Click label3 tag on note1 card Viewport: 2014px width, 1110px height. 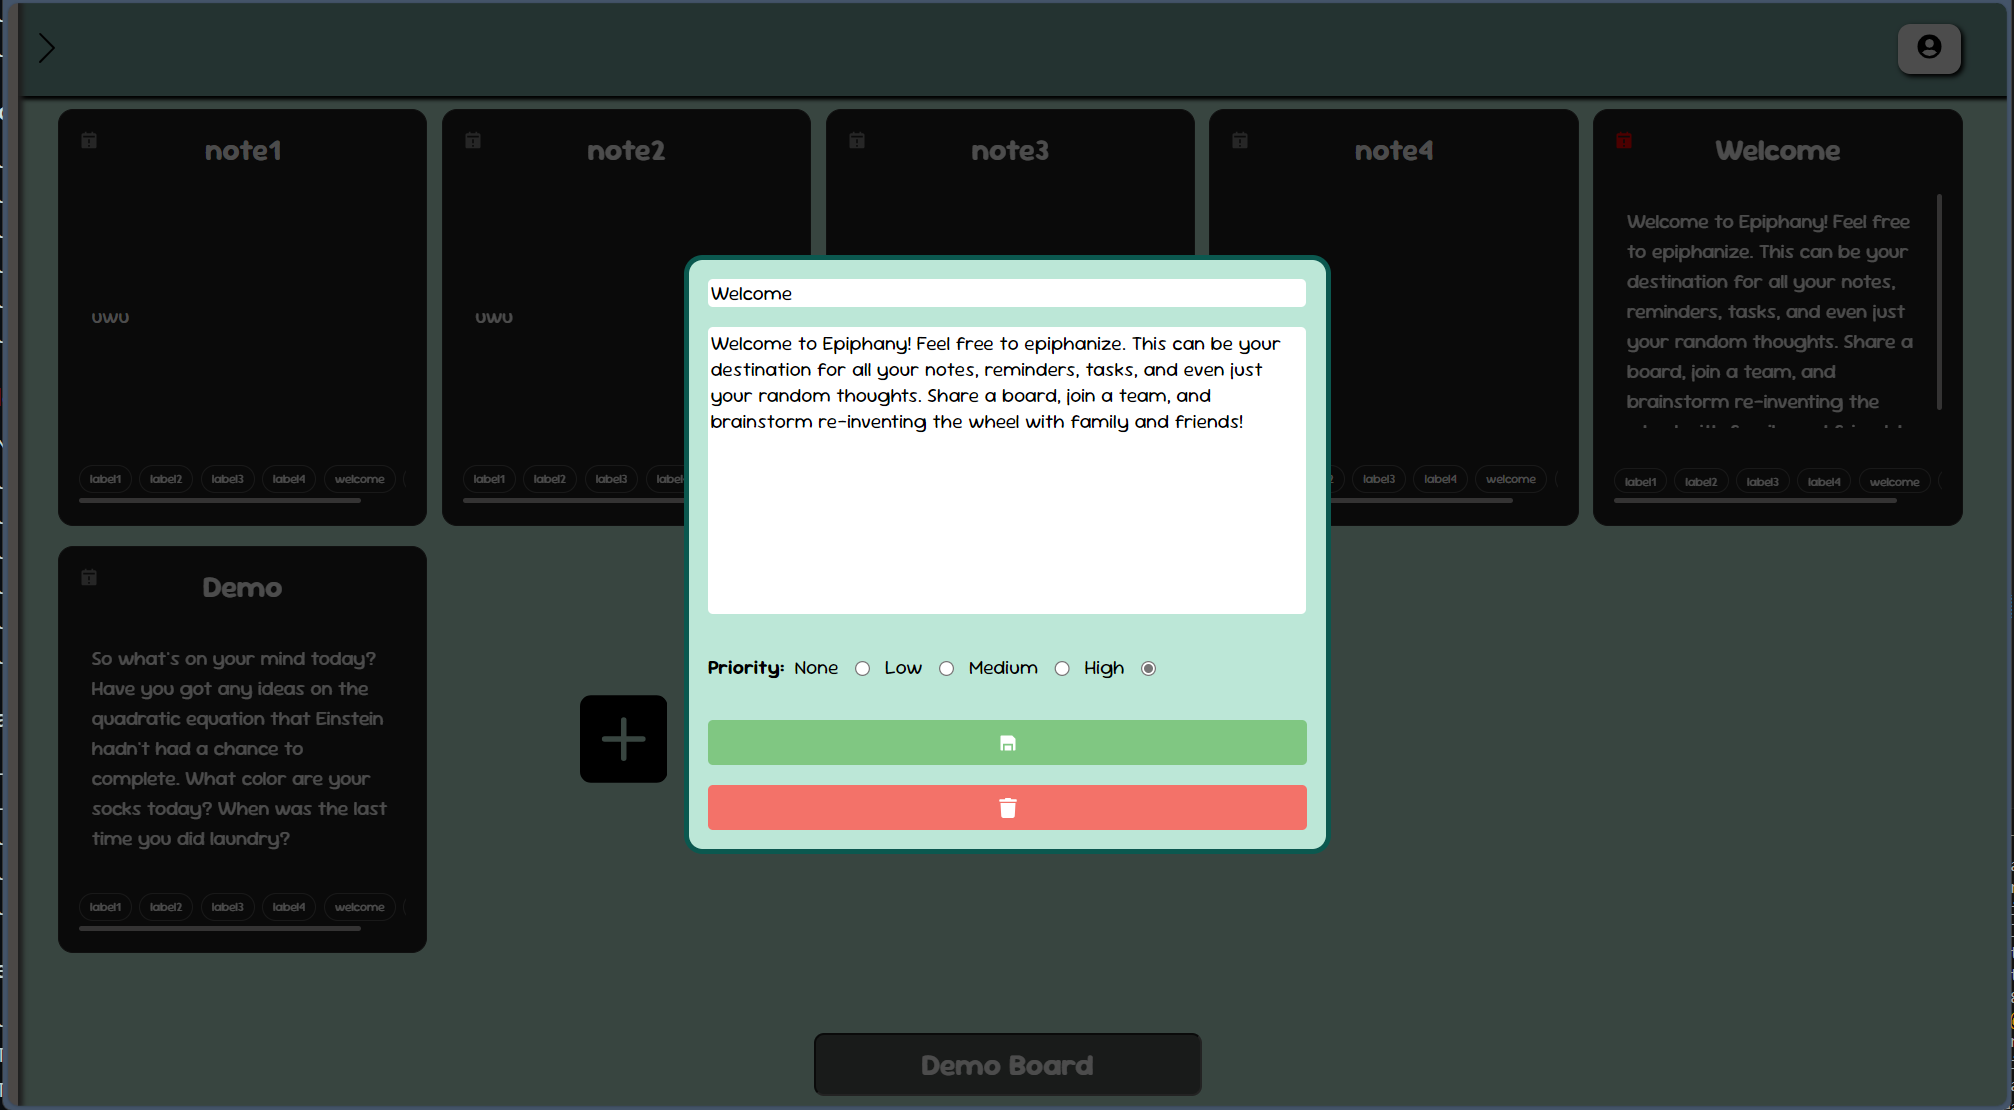pyautogui.click(x=227, y=479)
